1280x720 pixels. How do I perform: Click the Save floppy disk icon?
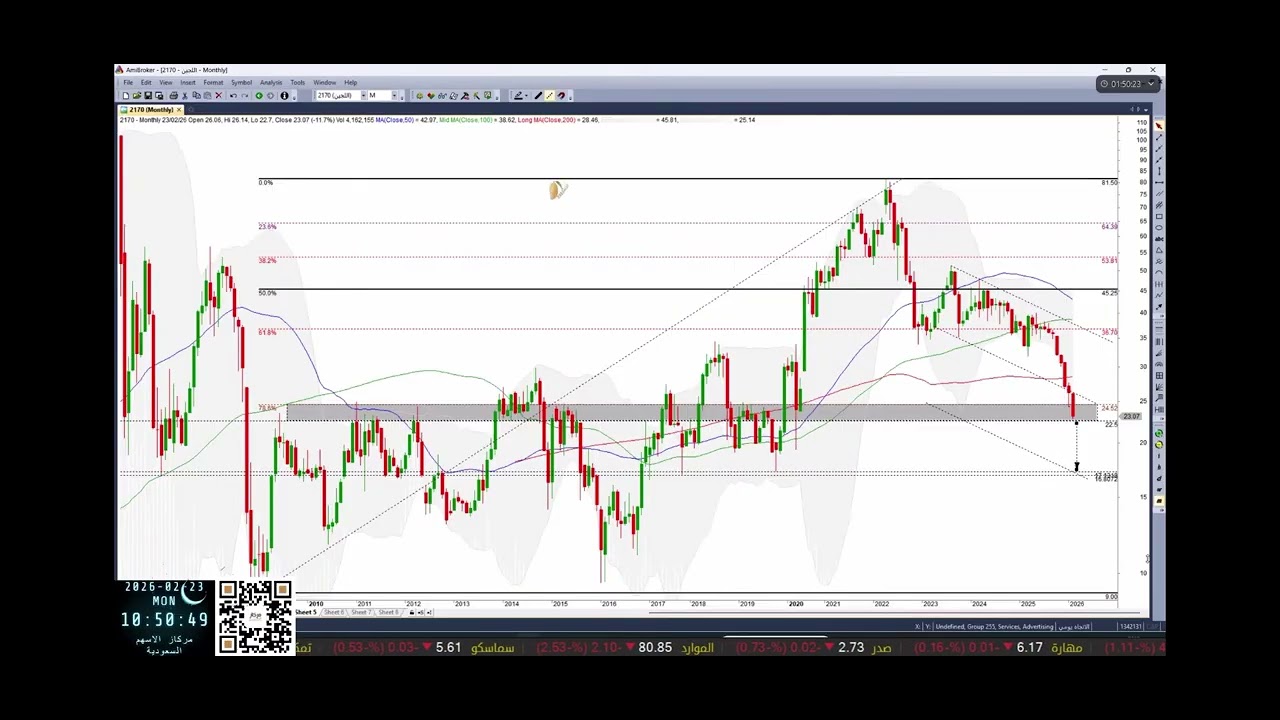pos(148,95)
